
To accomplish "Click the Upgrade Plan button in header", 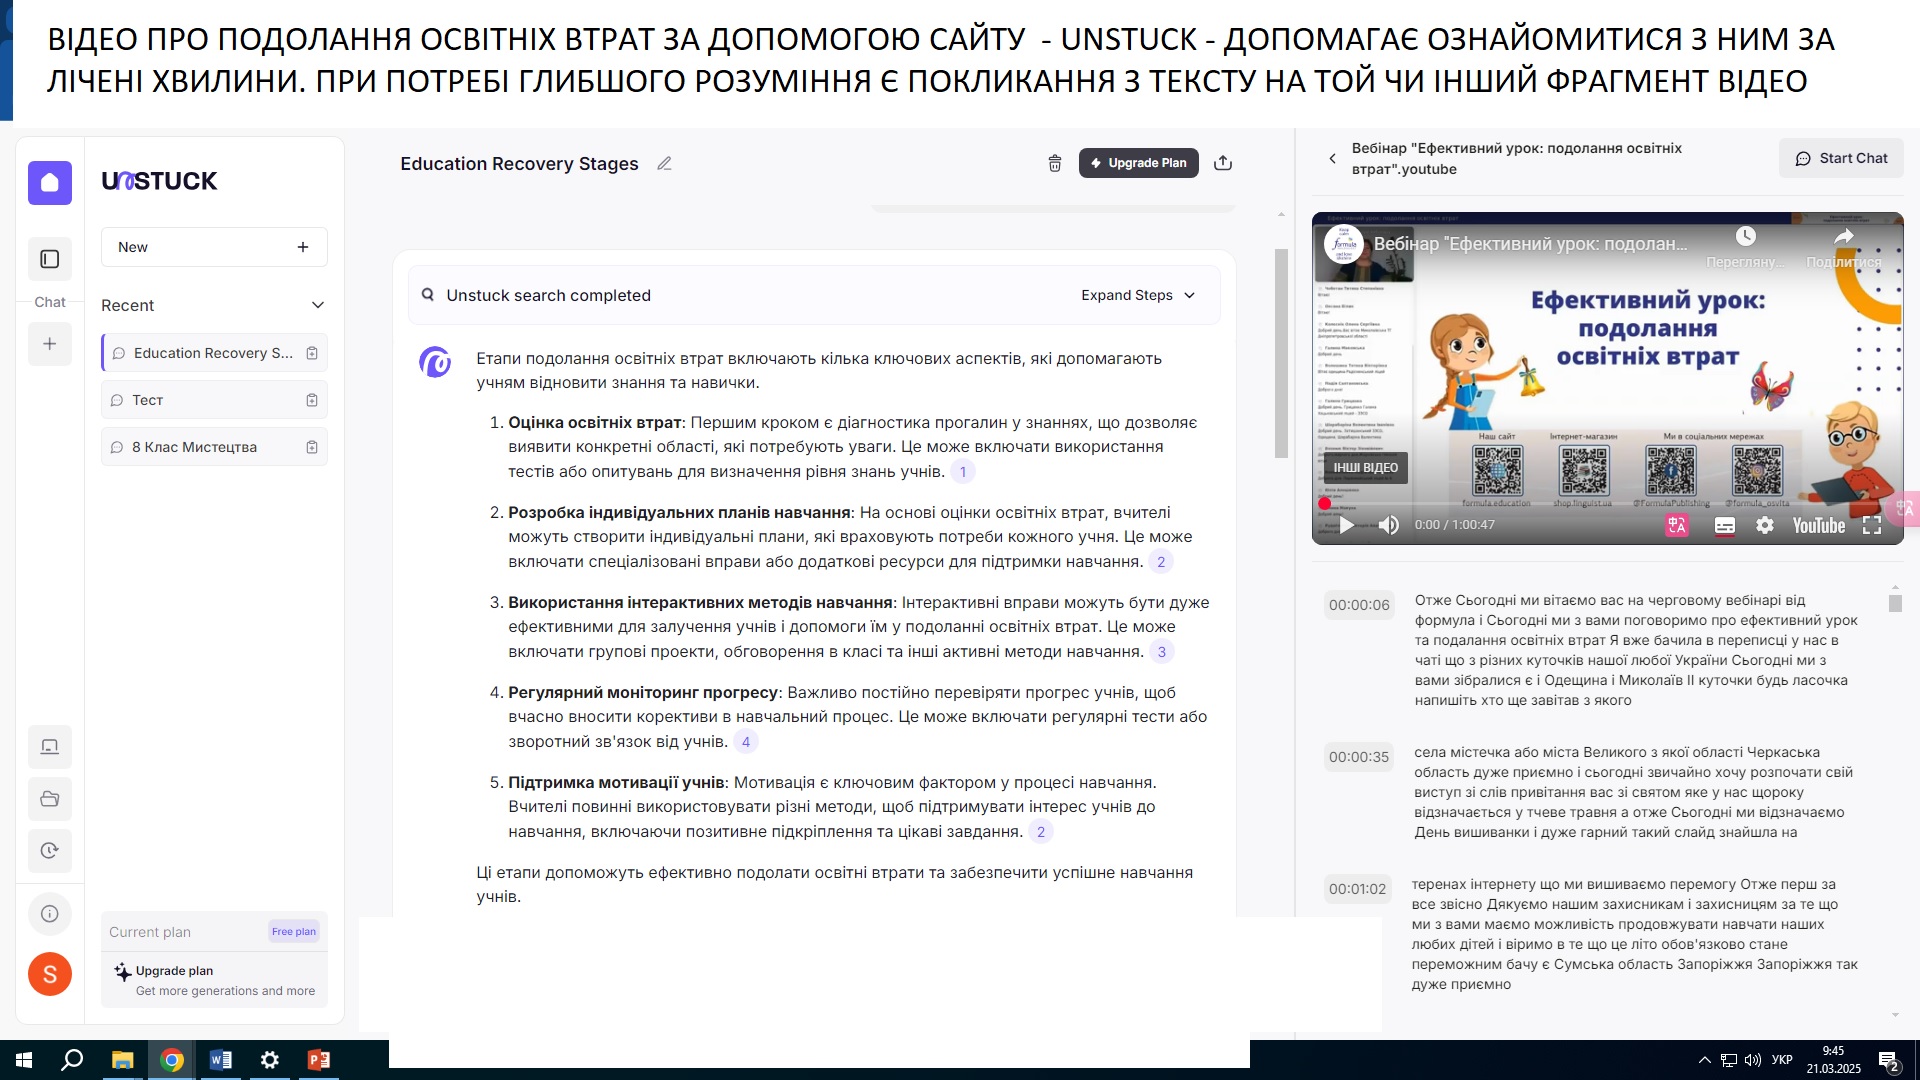I will pos(1138,163).
